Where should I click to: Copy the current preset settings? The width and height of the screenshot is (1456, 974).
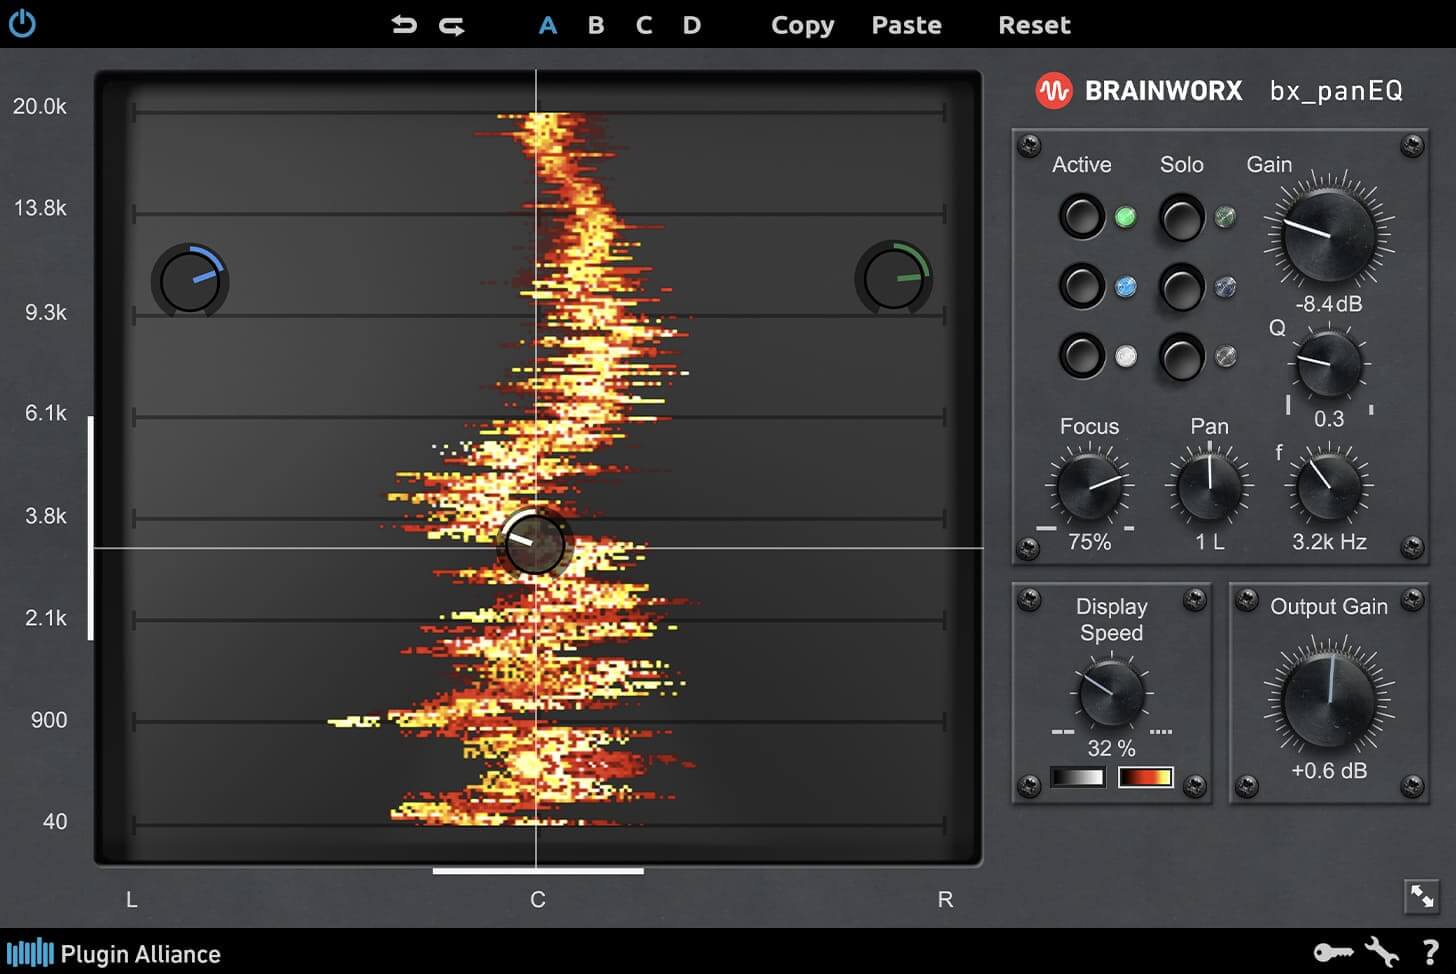click(801, 25)
